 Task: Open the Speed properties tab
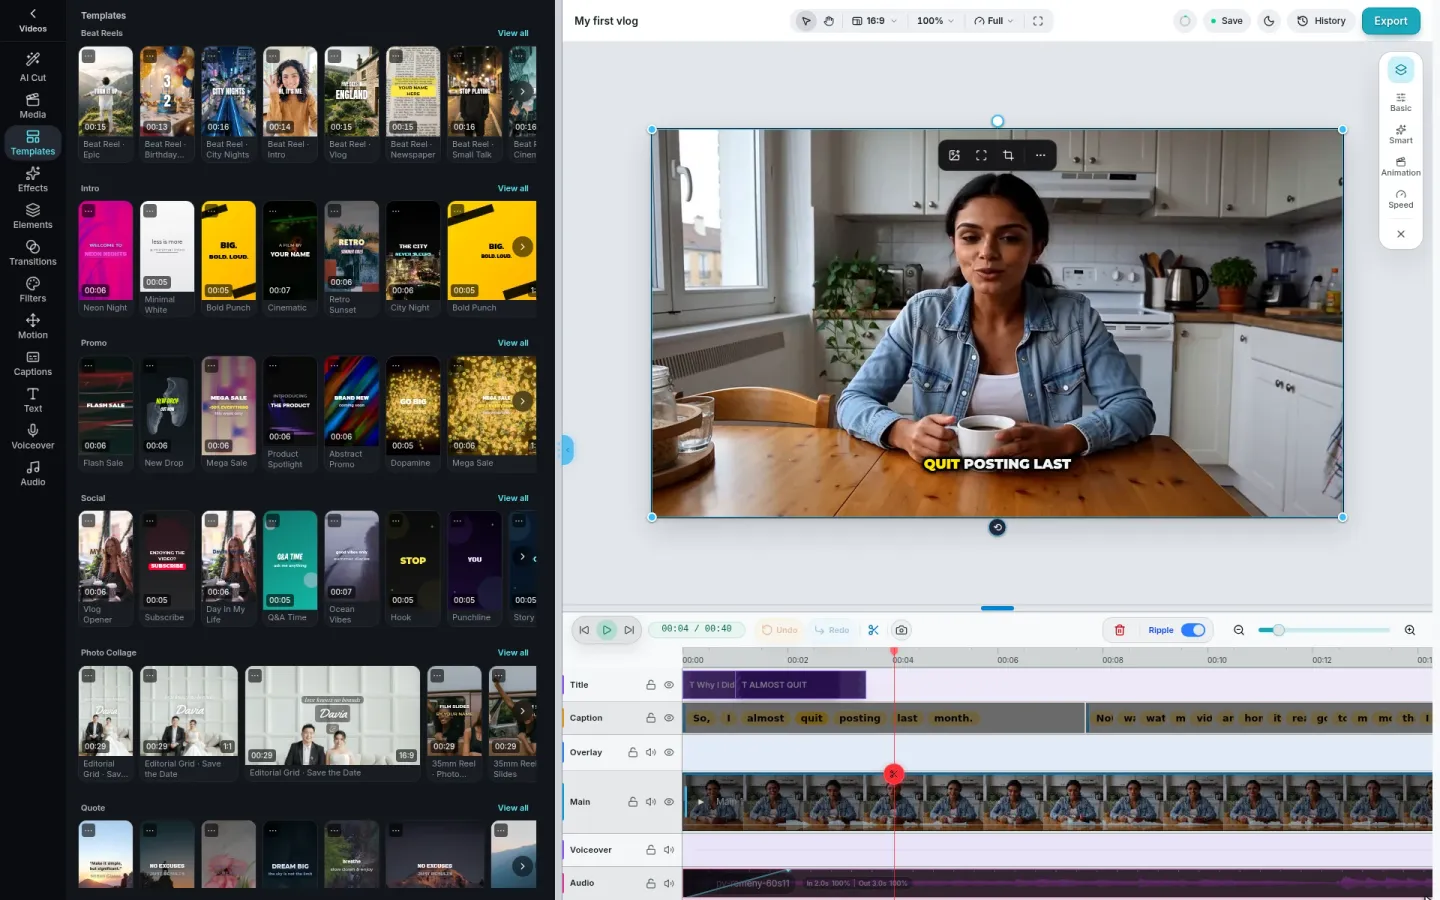(1401, 199)
